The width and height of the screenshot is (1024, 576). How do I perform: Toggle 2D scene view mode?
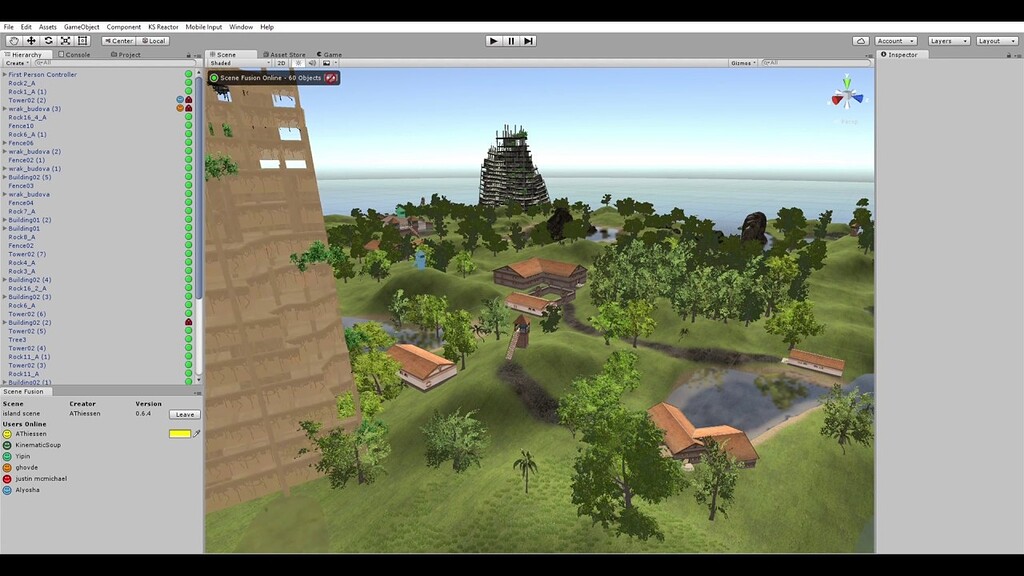(x=280, y=62)
